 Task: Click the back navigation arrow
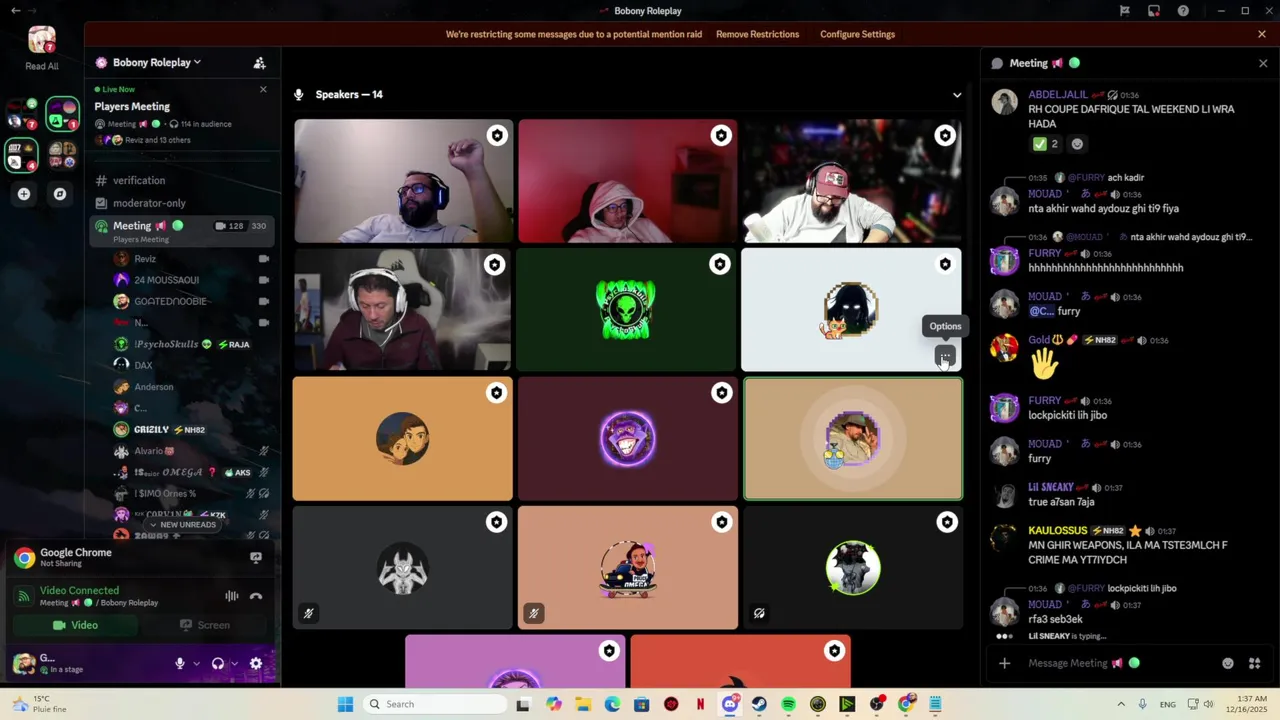click(x=15, y=11)
